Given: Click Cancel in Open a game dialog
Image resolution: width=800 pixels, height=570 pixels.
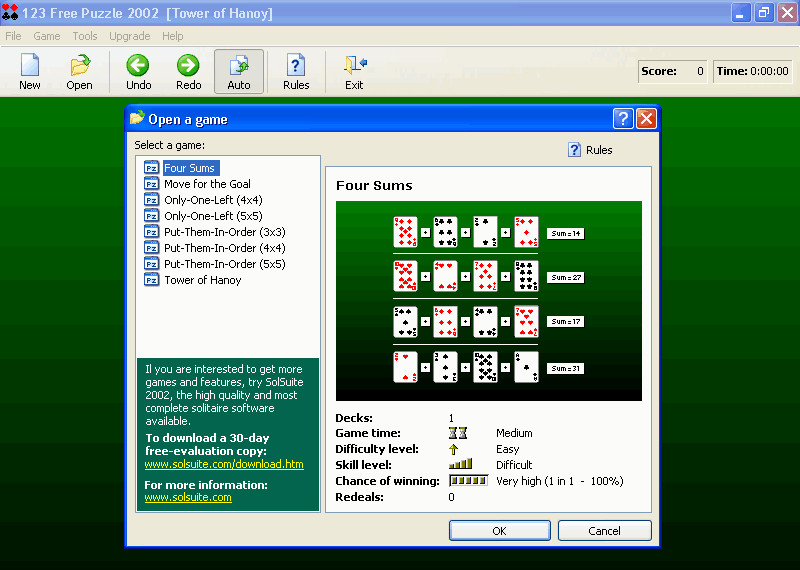Looking at the screenshot, I should tap(605, 530).
